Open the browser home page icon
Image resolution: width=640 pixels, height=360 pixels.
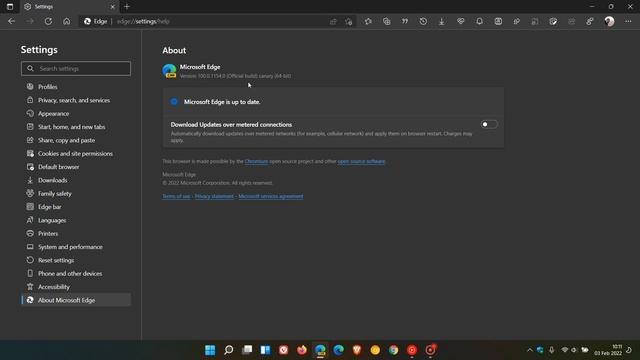coord(67,21)
